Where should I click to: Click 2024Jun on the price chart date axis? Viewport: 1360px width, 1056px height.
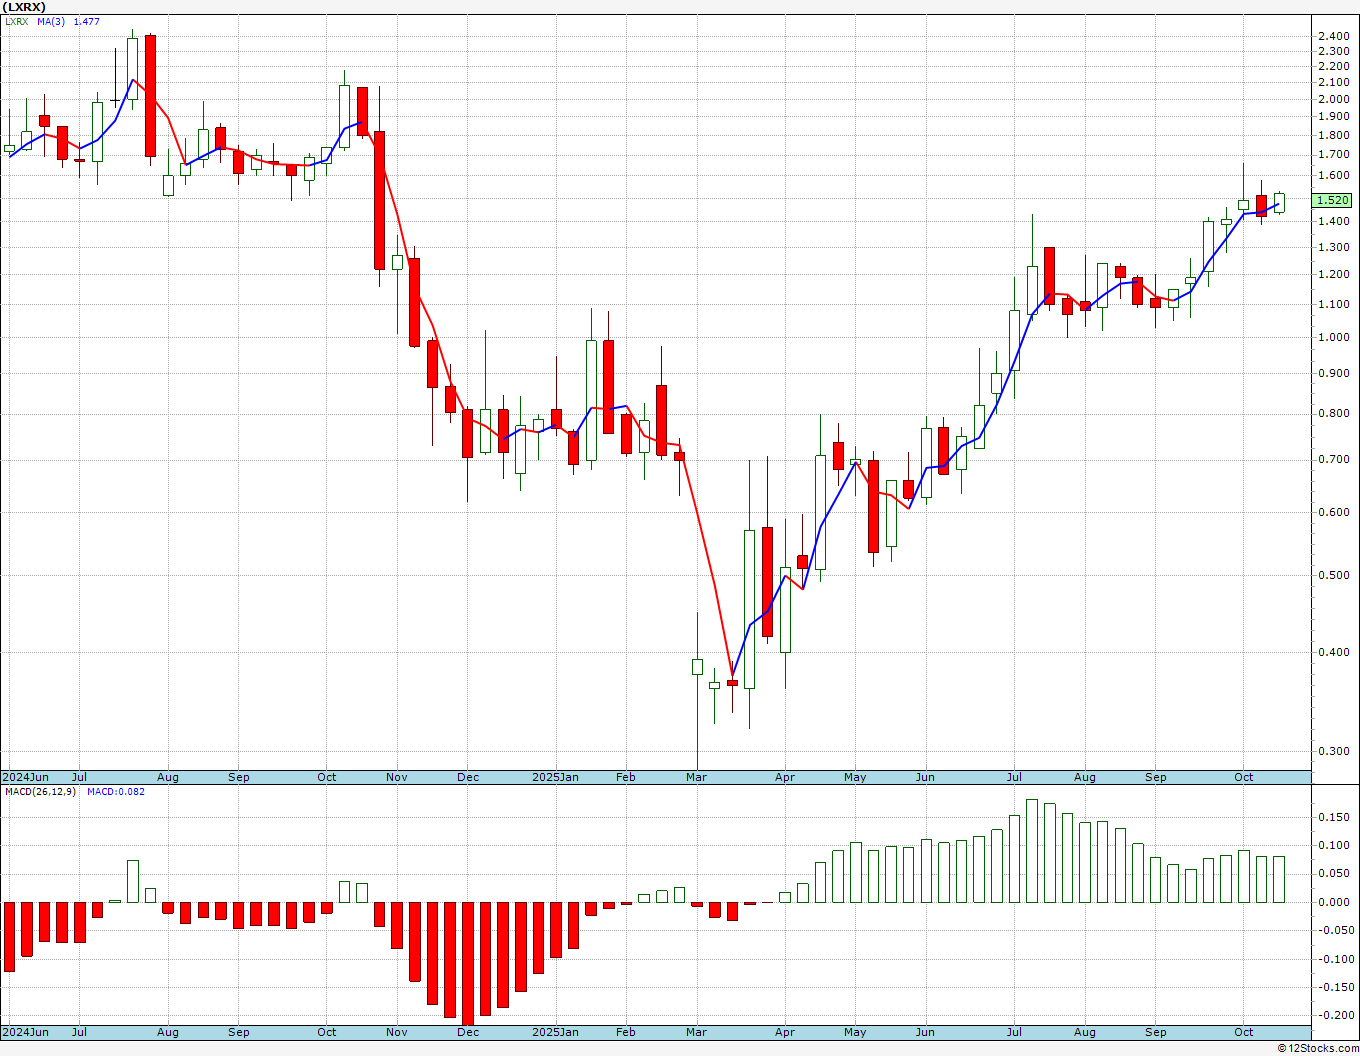click(26, 777)
